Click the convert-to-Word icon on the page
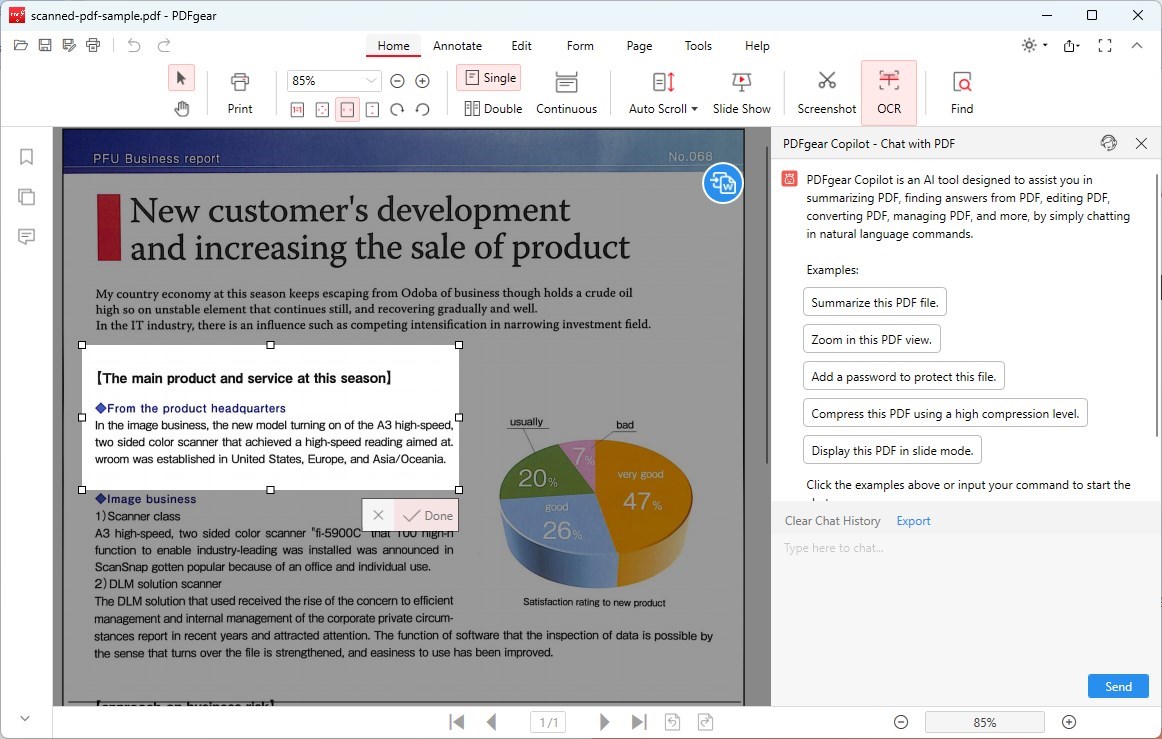This screenshot has width=1162, height=739. pos(722,183)
